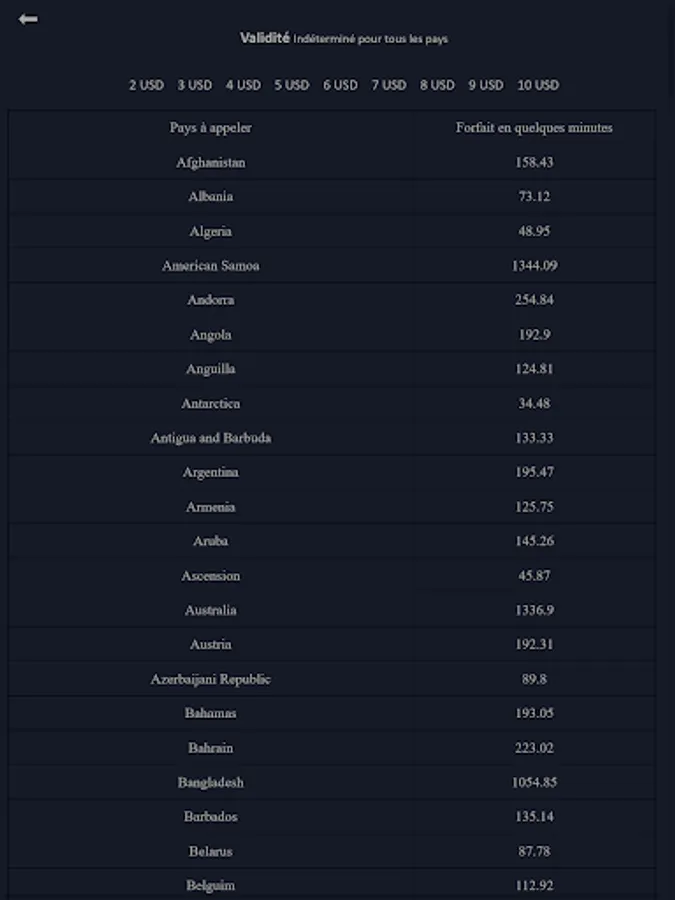The image size is (675, 900).
Task: Select American Samoa in the list
Action: (211, 266)
